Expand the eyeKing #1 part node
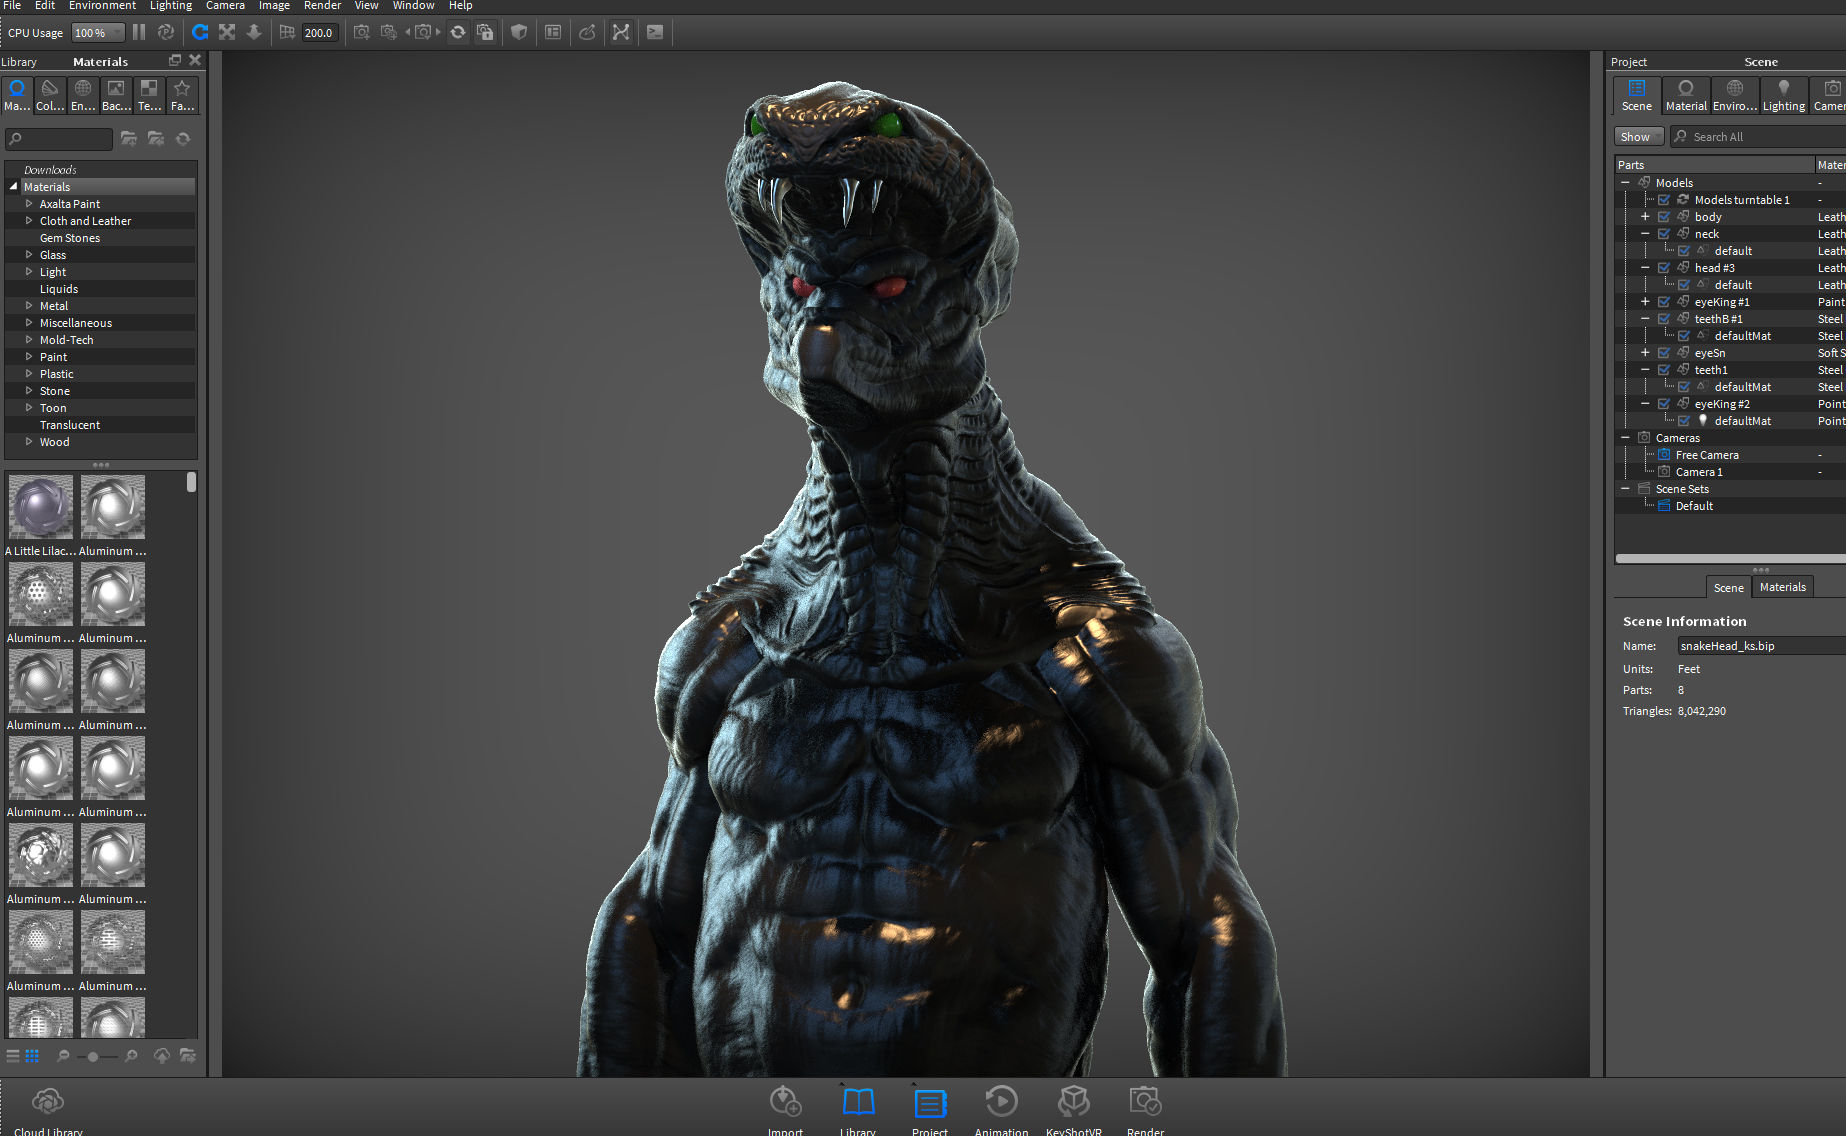 pos(1645,302)
